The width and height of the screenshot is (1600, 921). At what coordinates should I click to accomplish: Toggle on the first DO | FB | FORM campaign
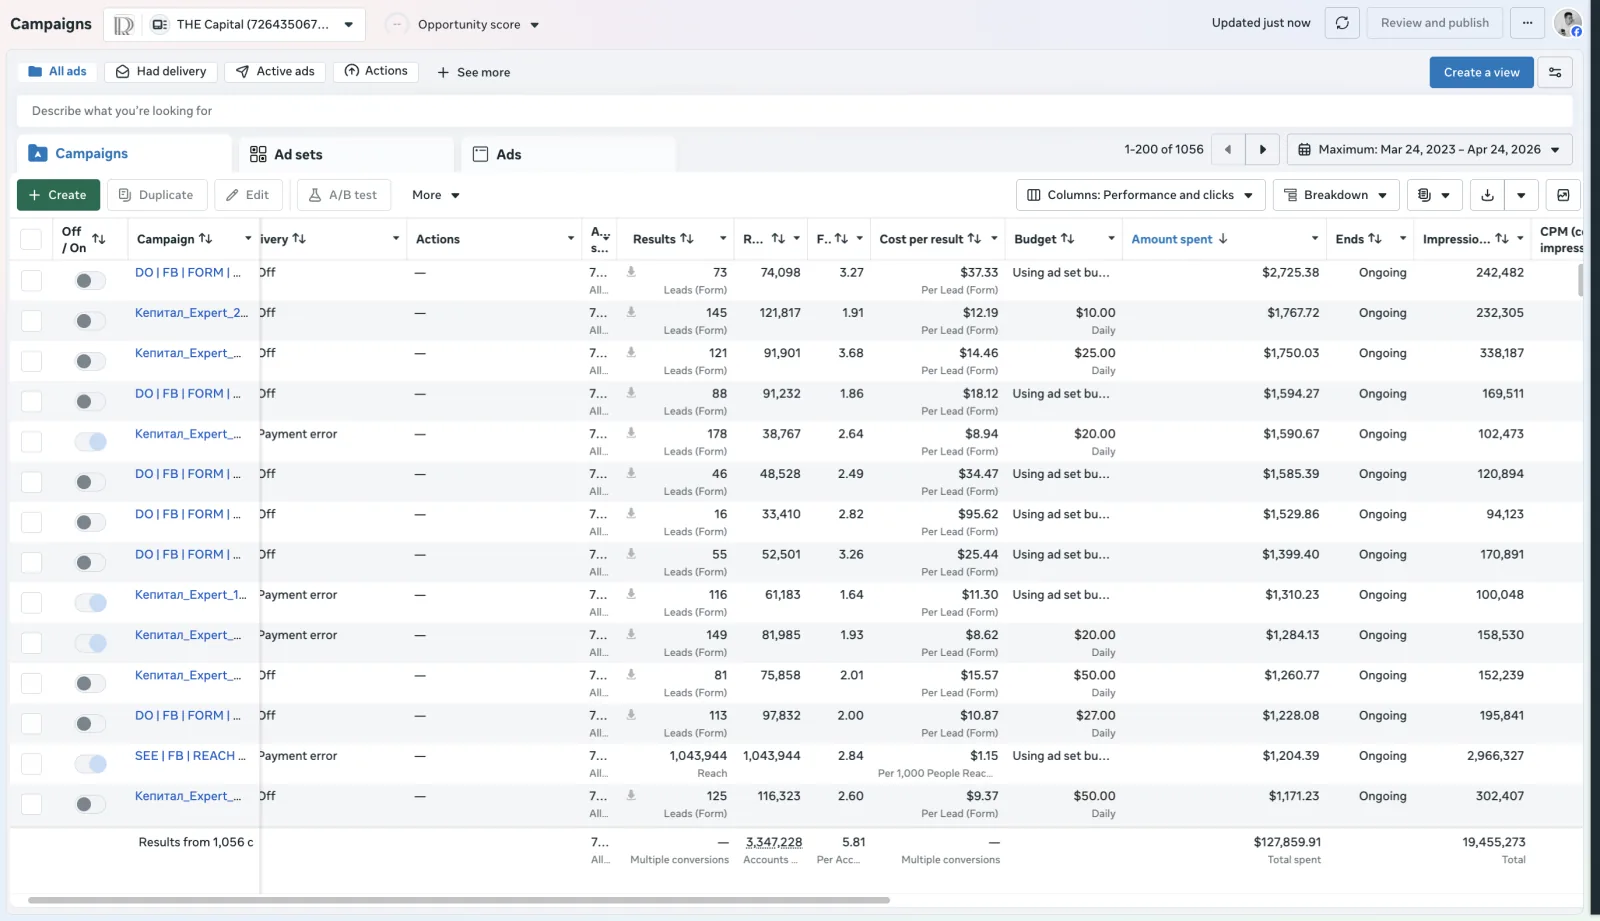[90, 281]
